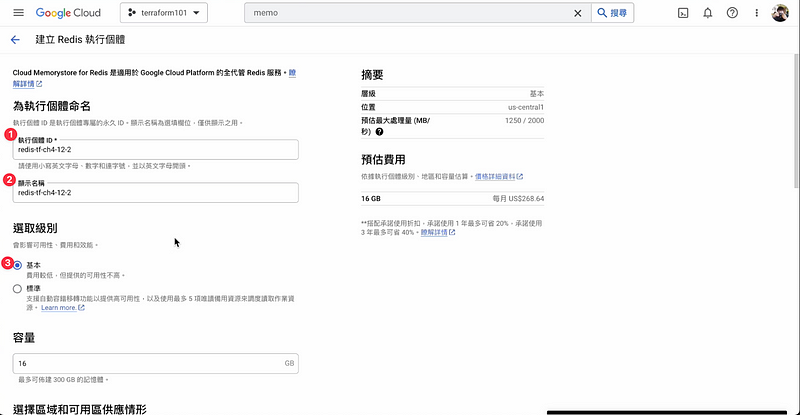Open the Learn more link for standard tier

coord(63,308)
